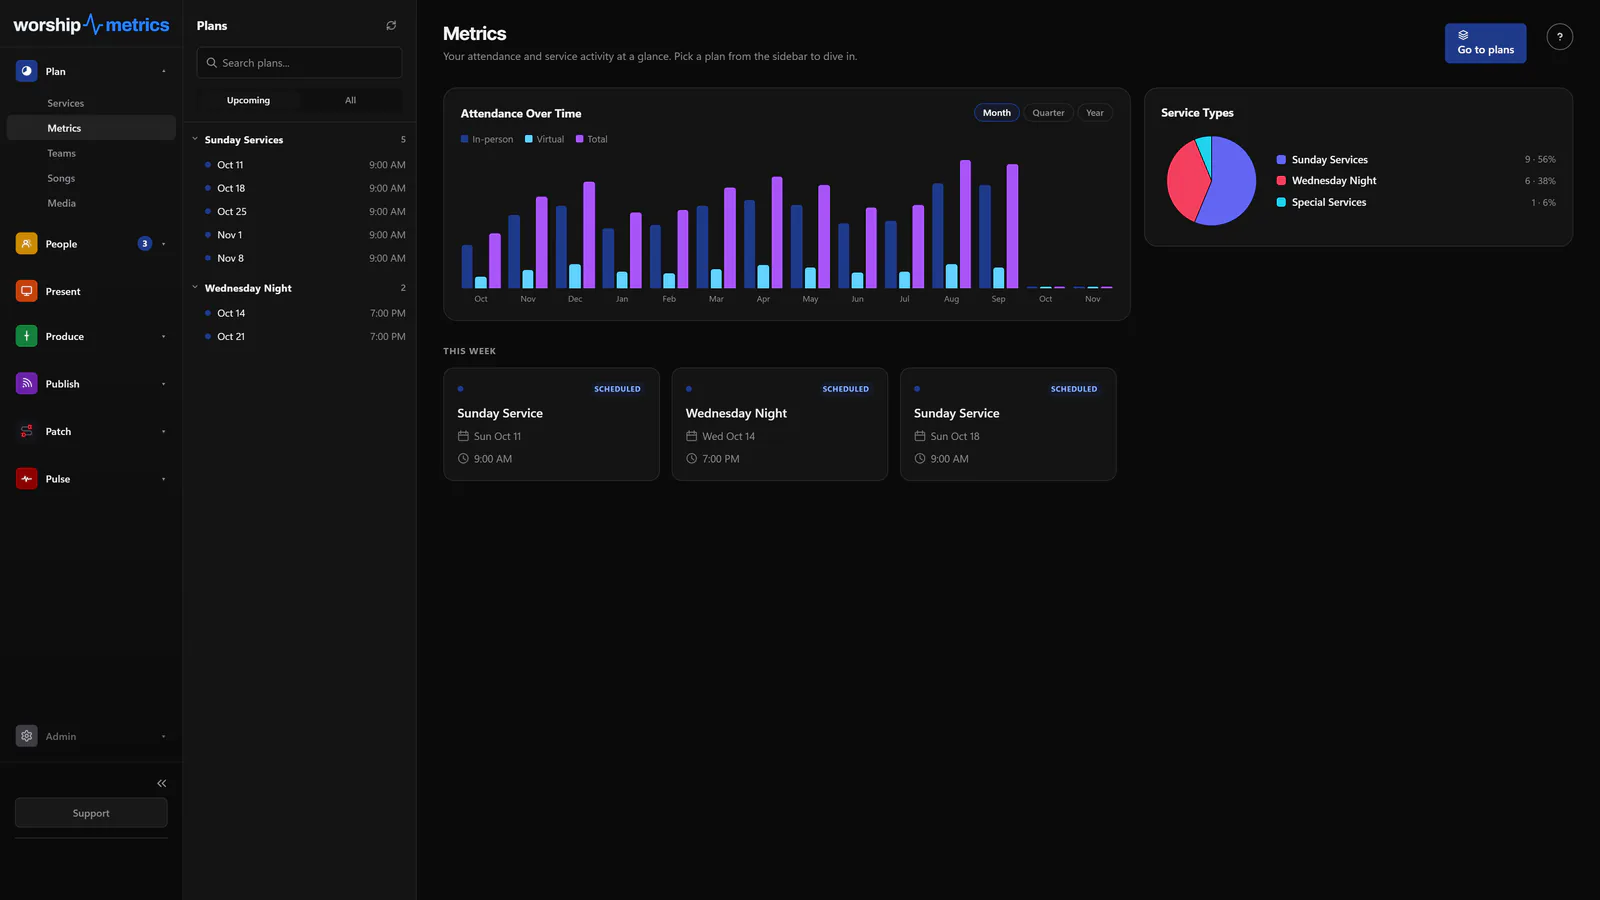Click the Service Types pie chart
Screen dimensions: 1600x900
[x=1211, y=181]
